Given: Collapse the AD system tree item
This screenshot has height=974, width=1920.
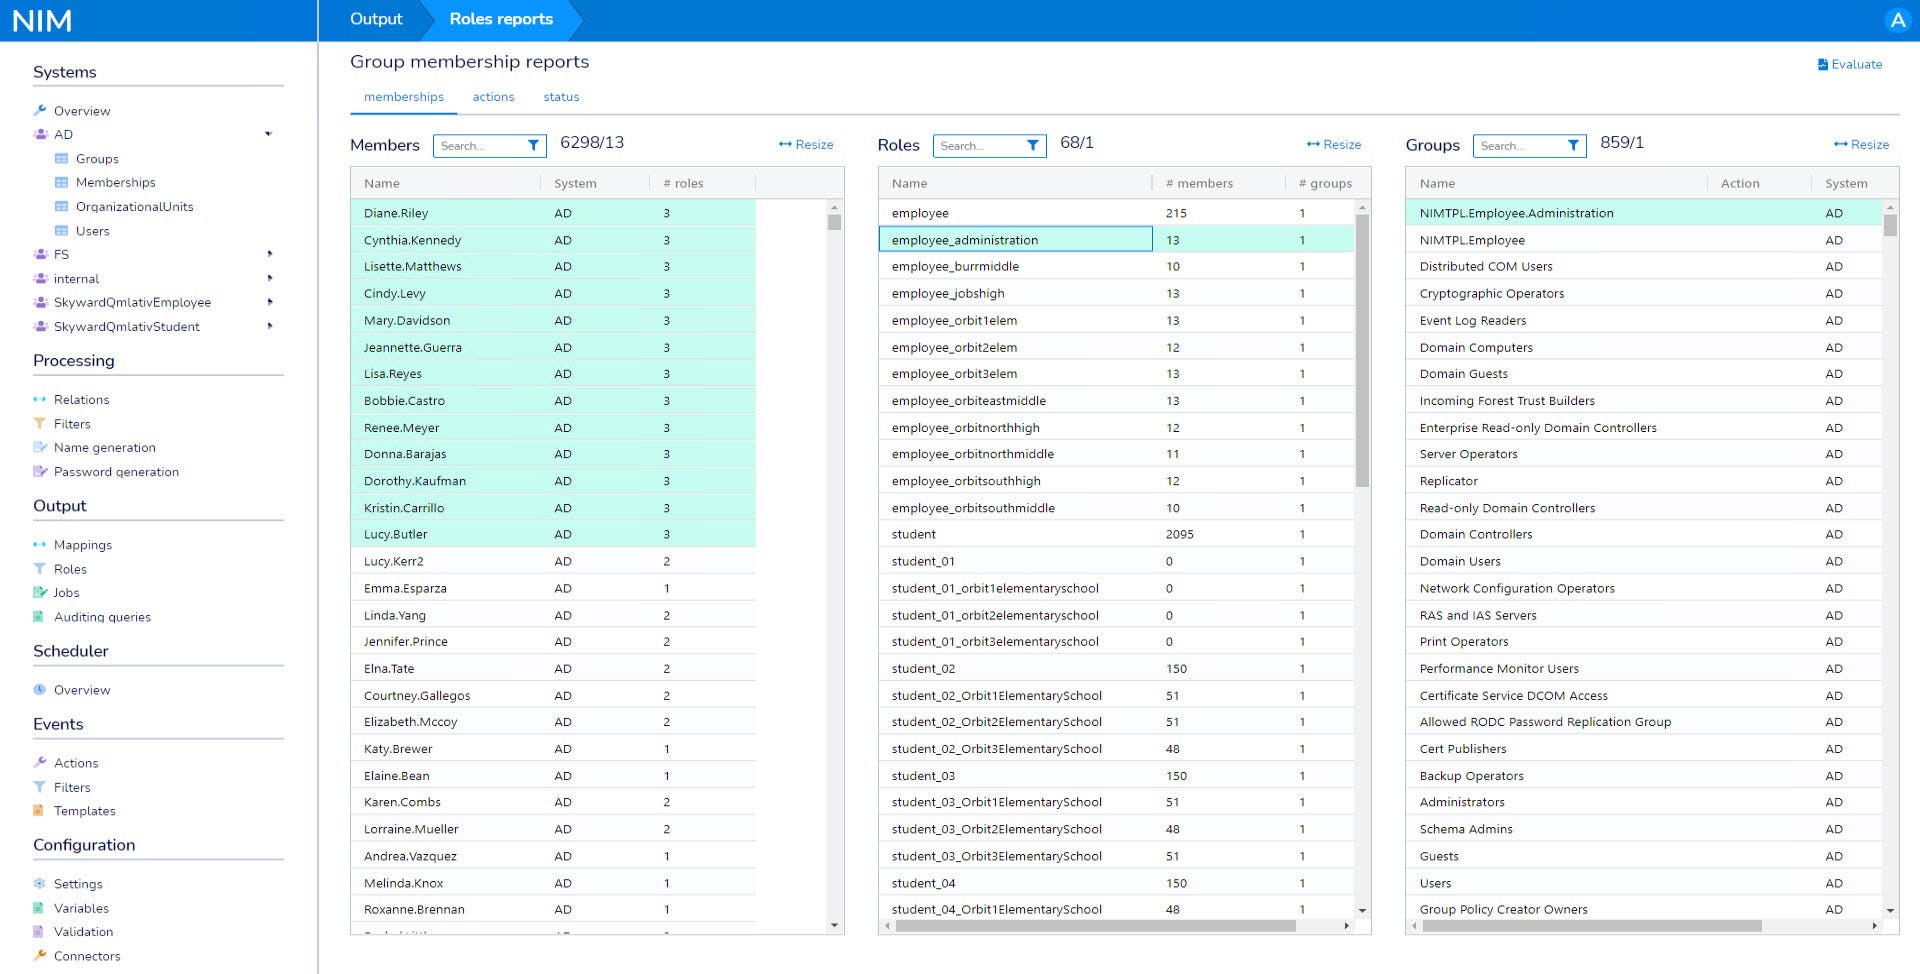Looking at the screenshot, I should click(x=268, y=133).
